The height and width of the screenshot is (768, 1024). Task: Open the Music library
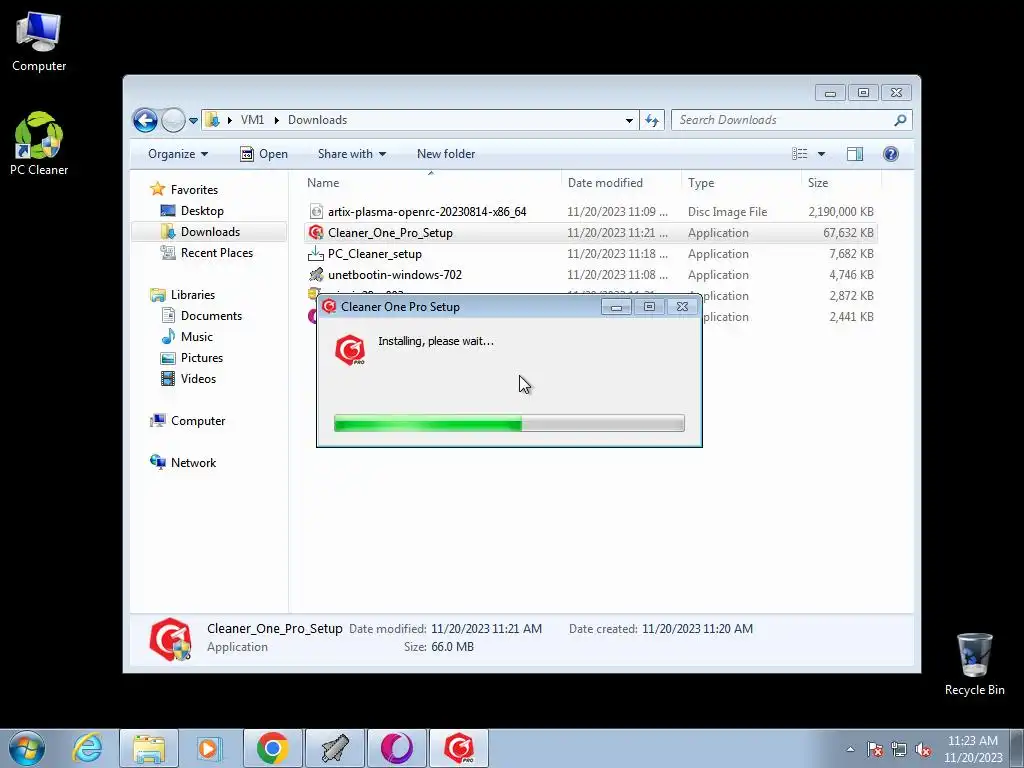click(x=197, y=336)
